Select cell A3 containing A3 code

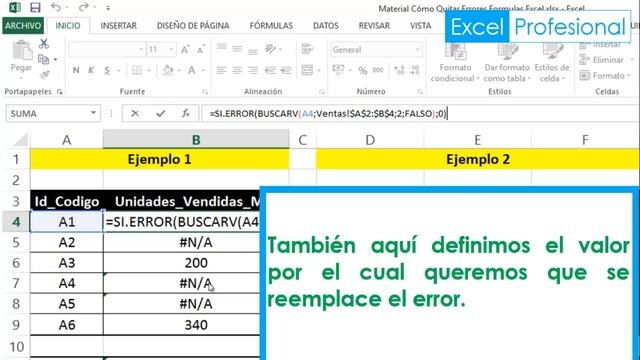click(x=67, y=263)
